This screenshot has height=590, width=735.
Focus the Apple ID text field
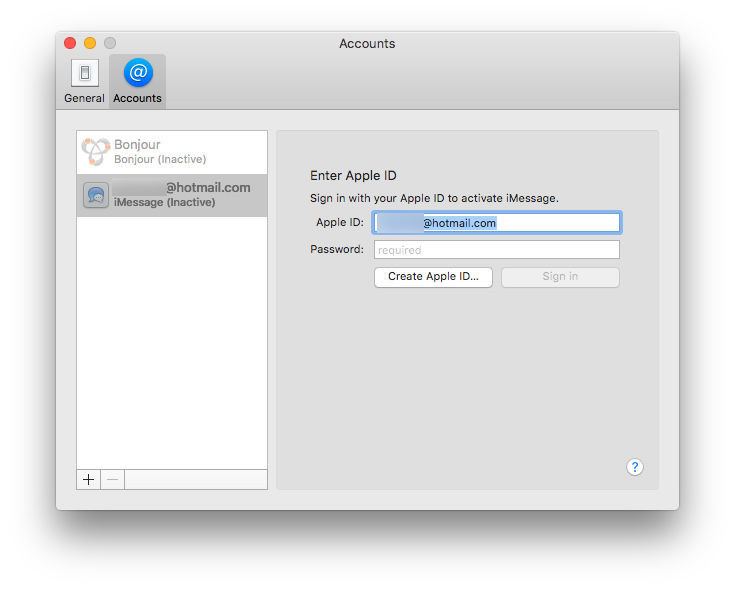[497, 223]
